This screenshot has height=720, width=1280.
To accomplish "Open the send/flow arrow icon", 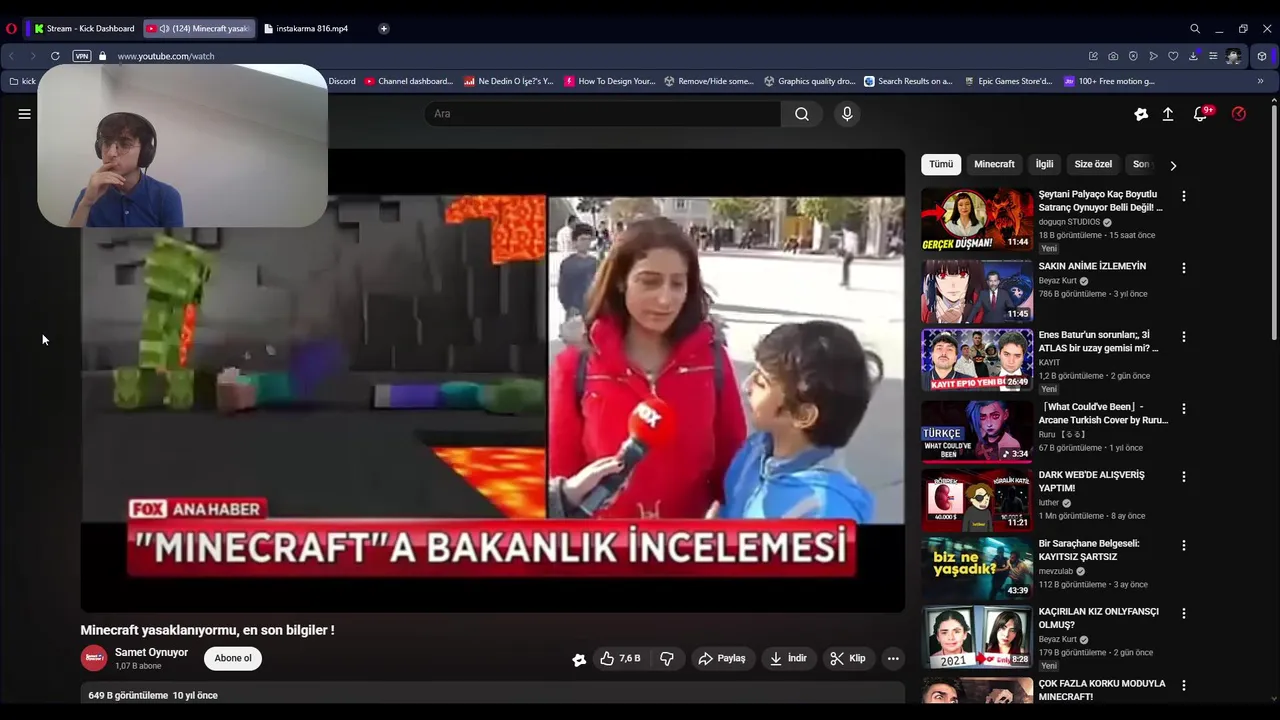I will pyautogui.click(x=1153, y=56).
